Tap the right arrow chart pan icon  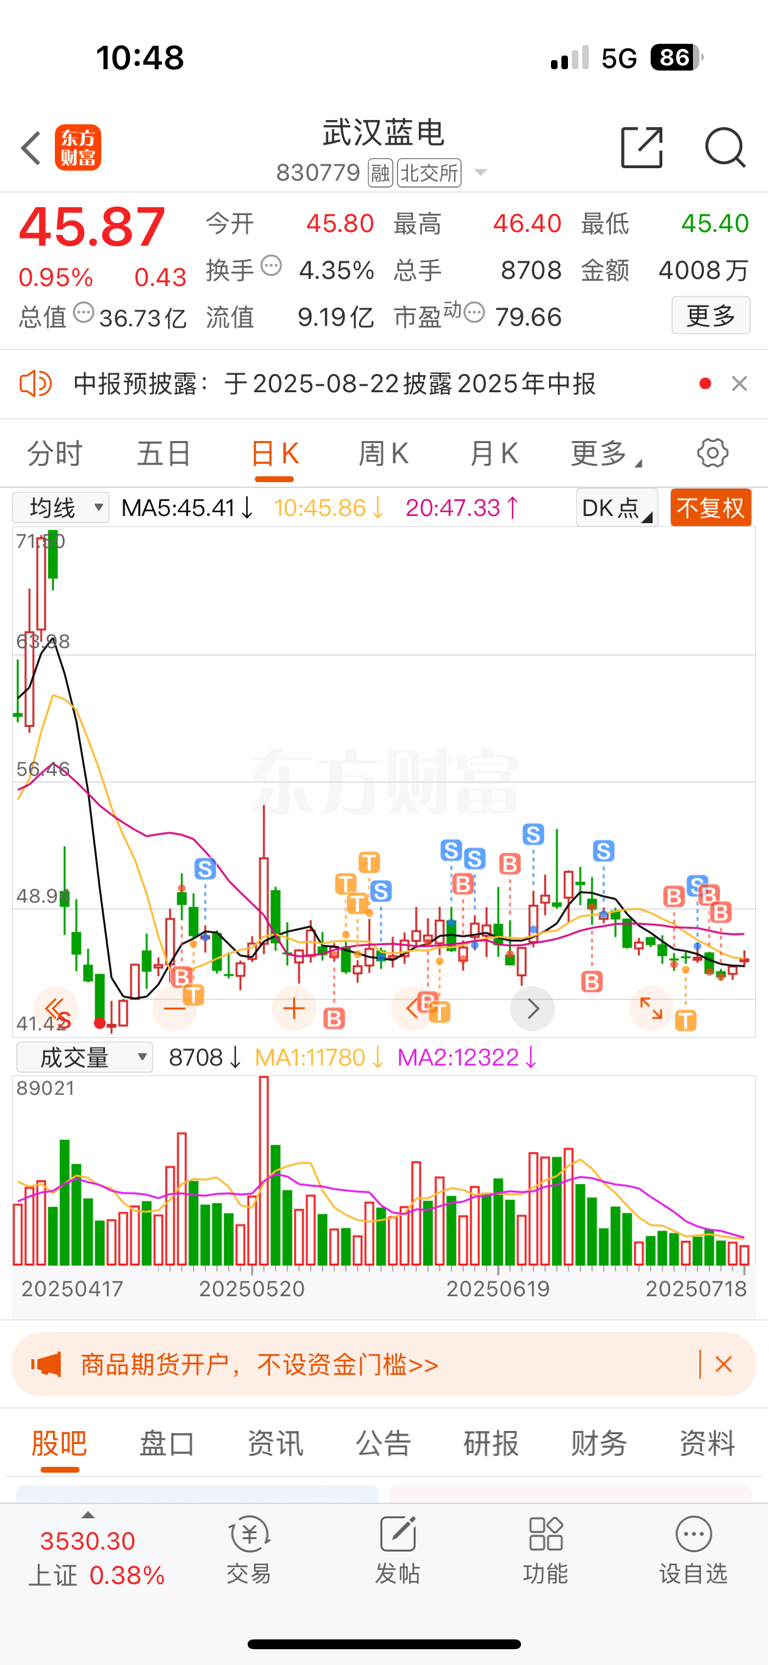click(x=533, y=1008)
